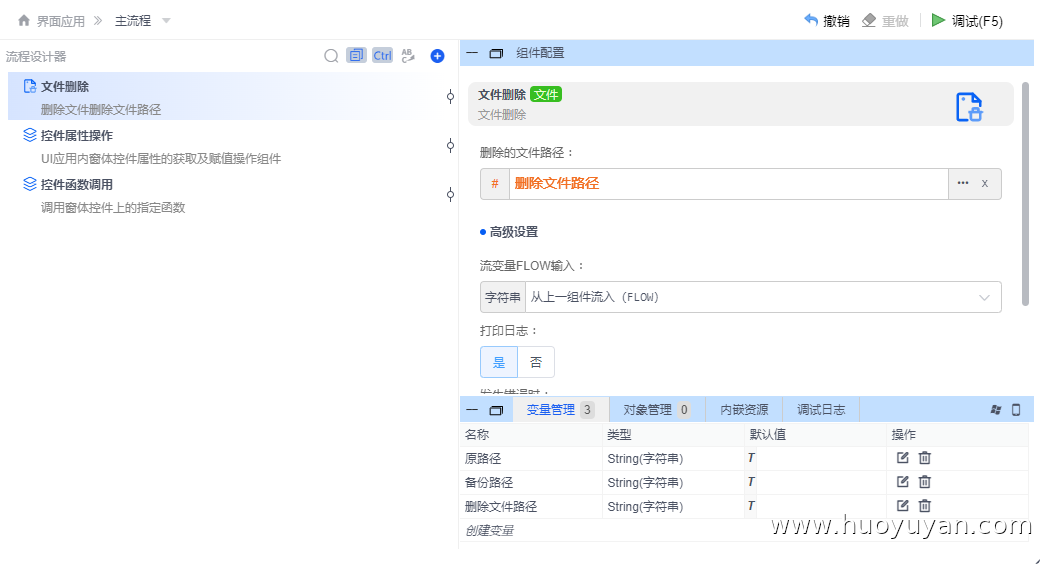
Task: Click the 文件删除 step file icon
Action: [29, 86]
